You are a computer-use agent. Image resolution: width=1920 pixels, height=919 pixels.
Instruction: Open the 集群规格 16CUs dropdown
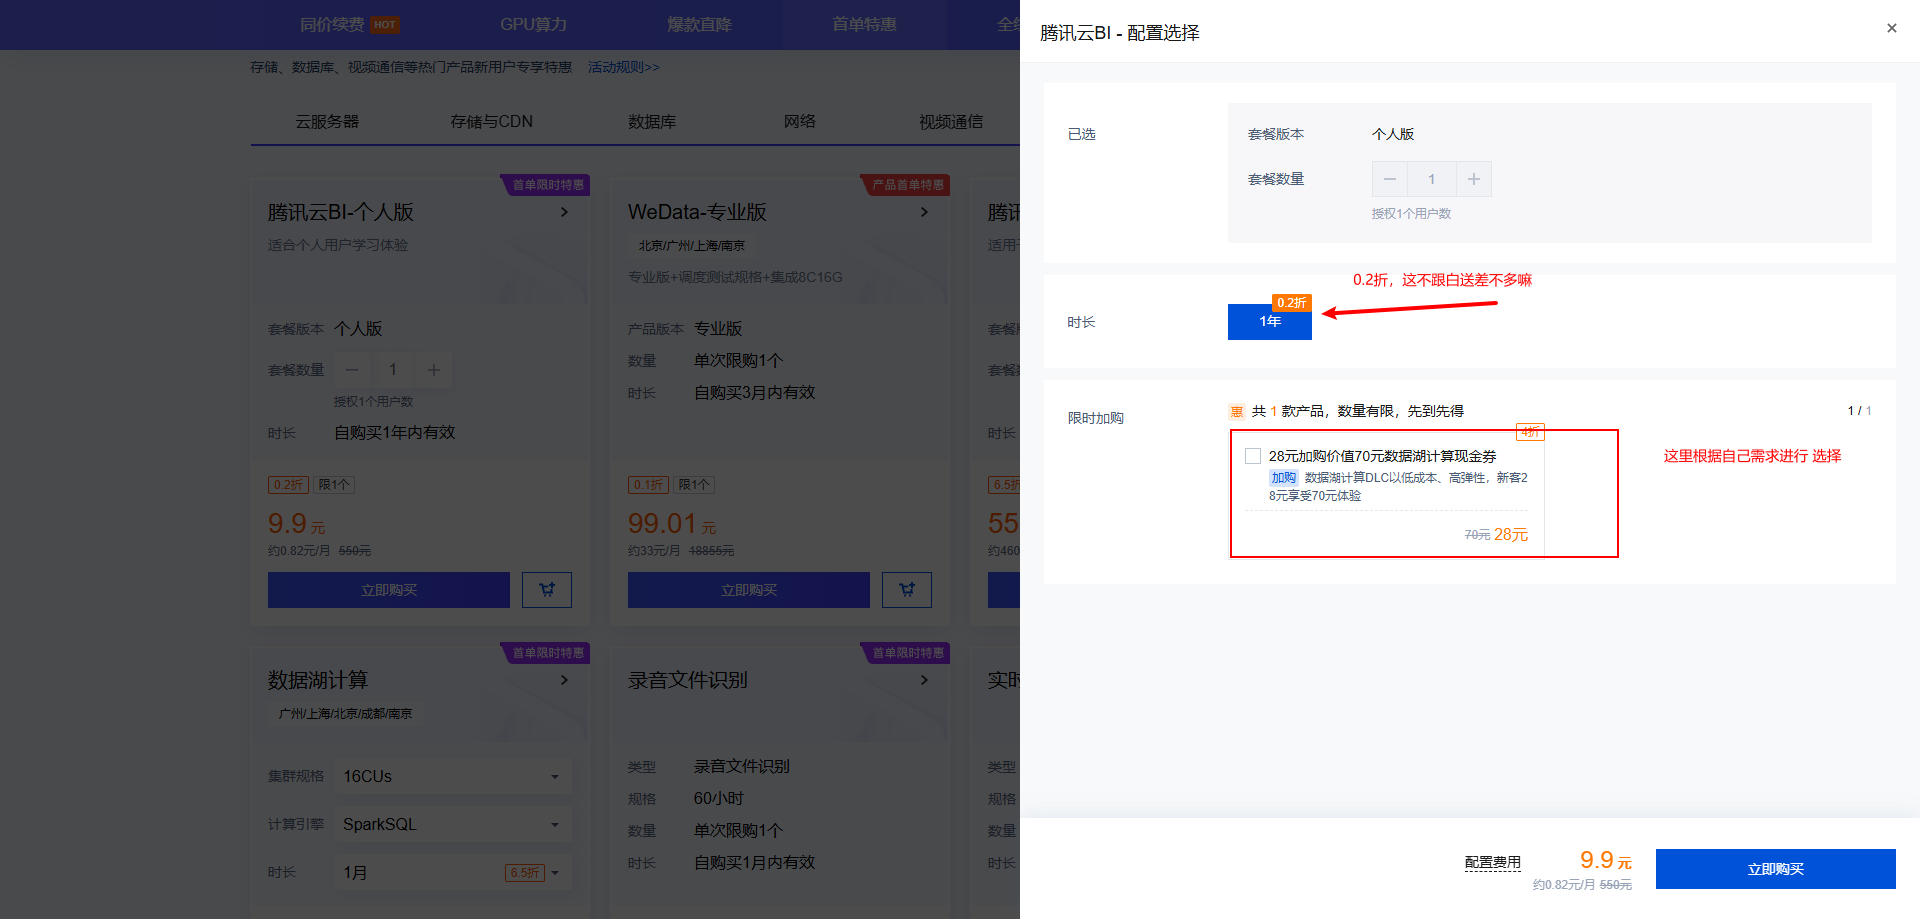(x=453, y=776)
